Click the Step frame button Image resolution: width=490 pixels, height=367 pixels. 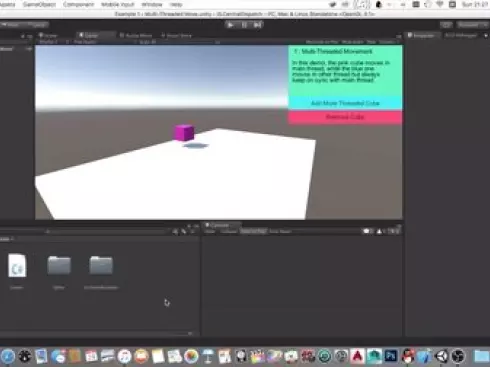pos(257,25)
